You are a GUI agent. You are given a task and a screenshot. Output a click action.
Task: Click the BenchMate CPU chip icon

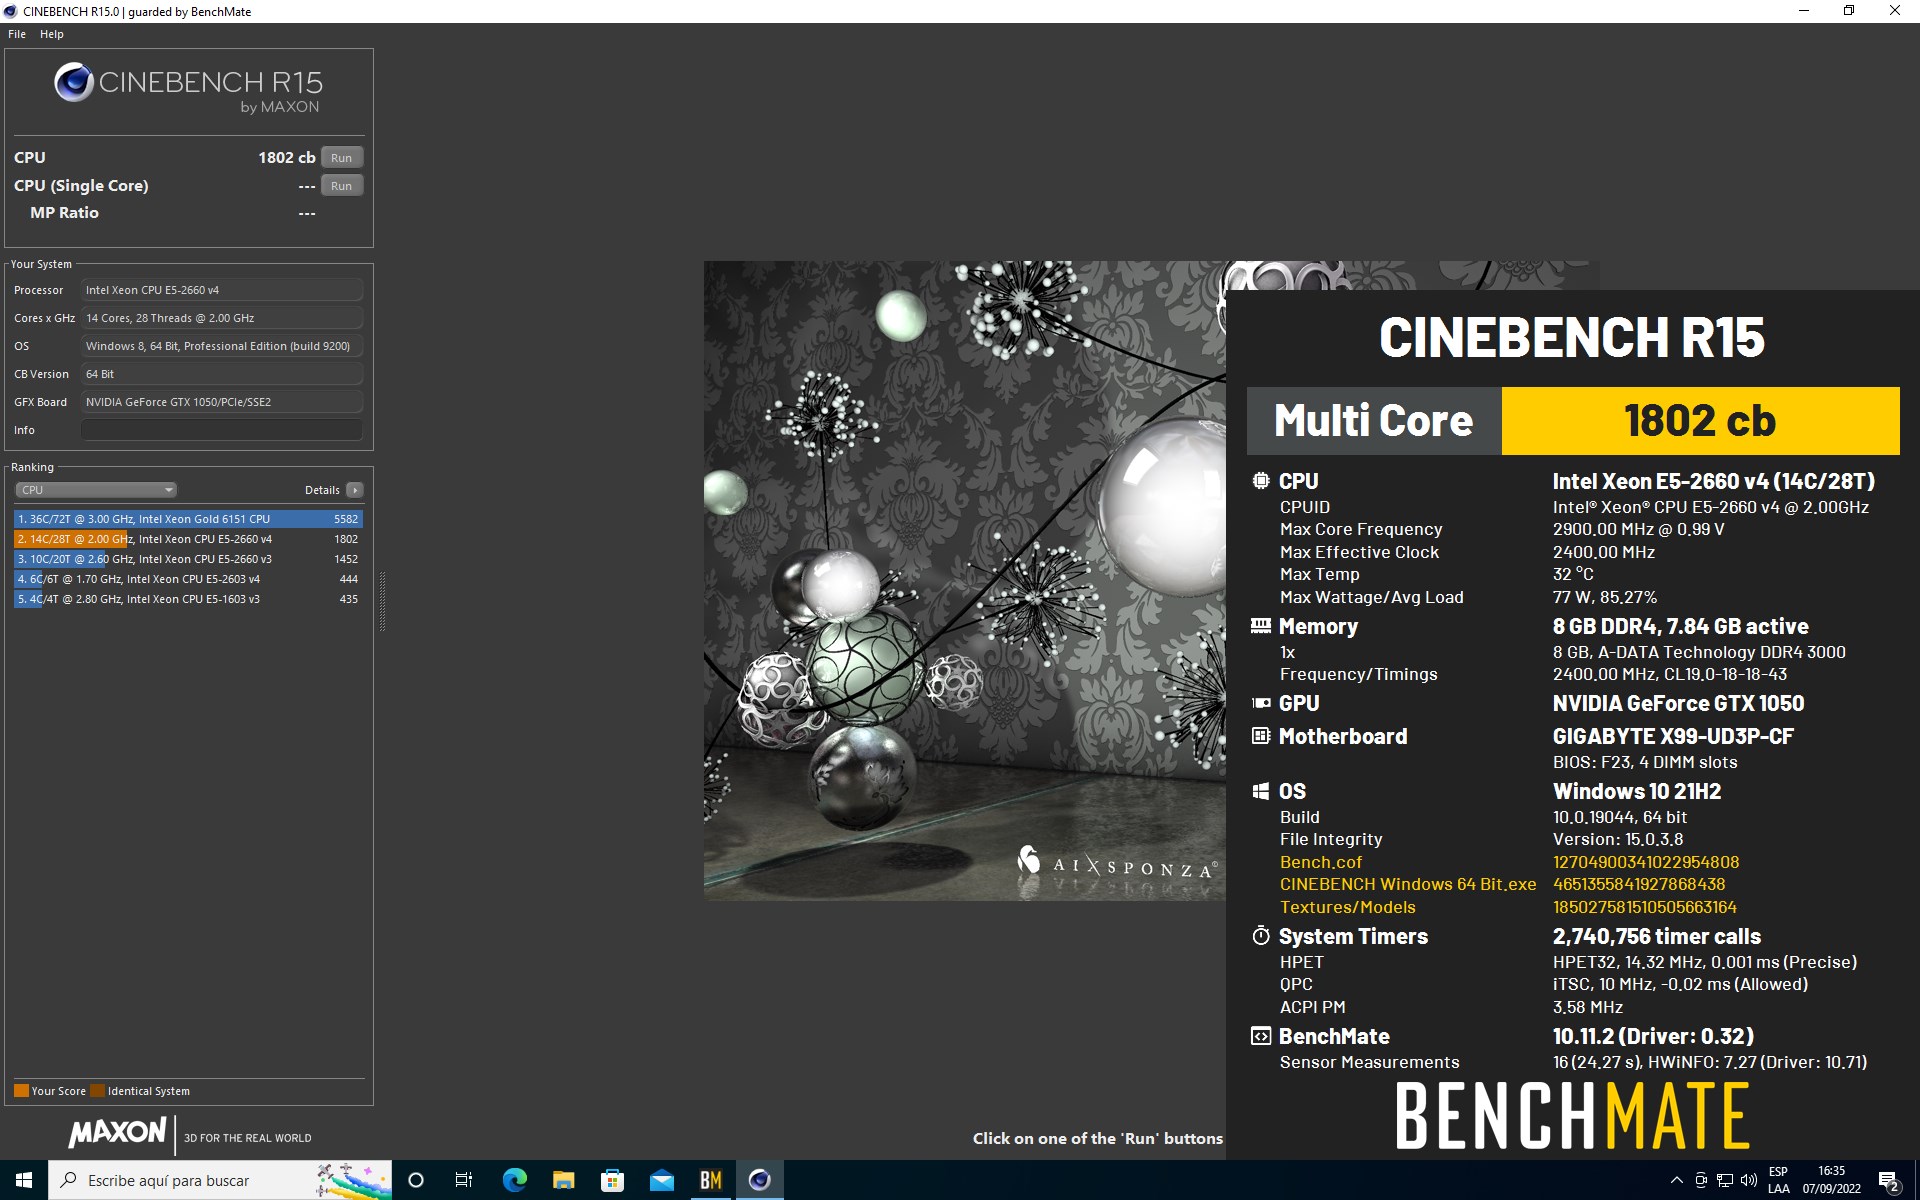pos(1261,481)
